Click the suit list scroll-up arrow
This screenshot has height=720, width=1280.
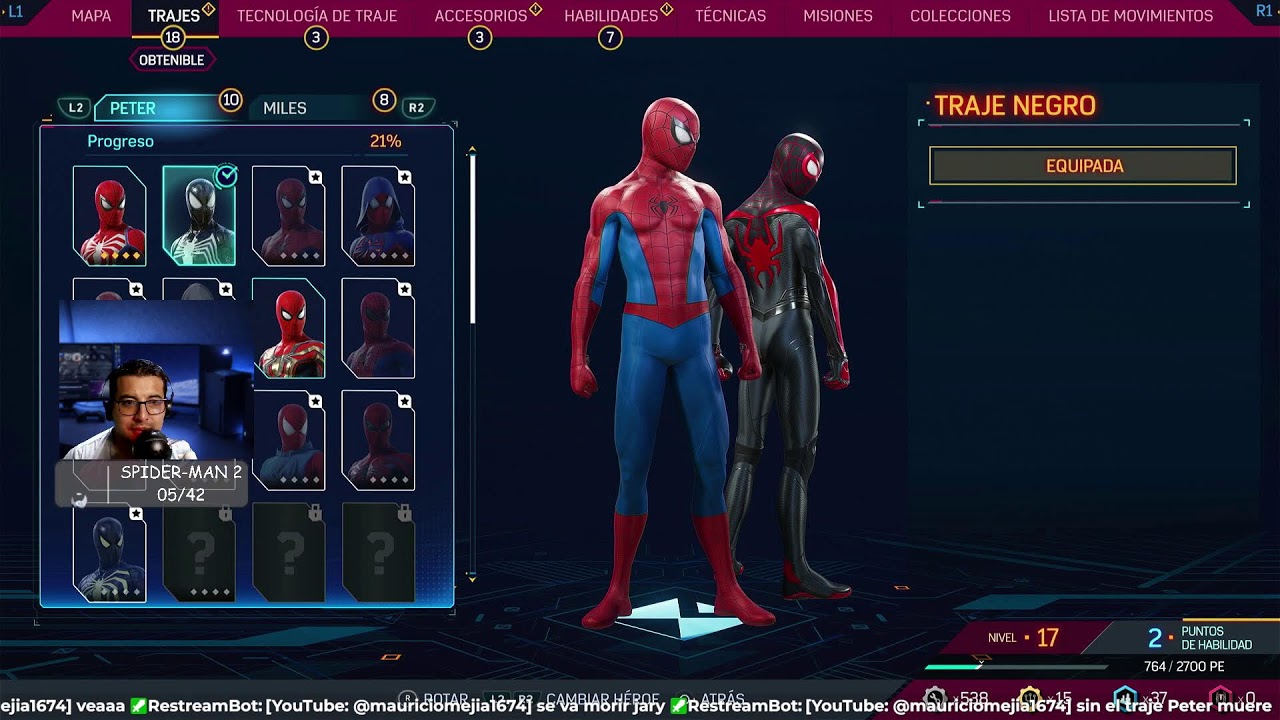[472, 151]
